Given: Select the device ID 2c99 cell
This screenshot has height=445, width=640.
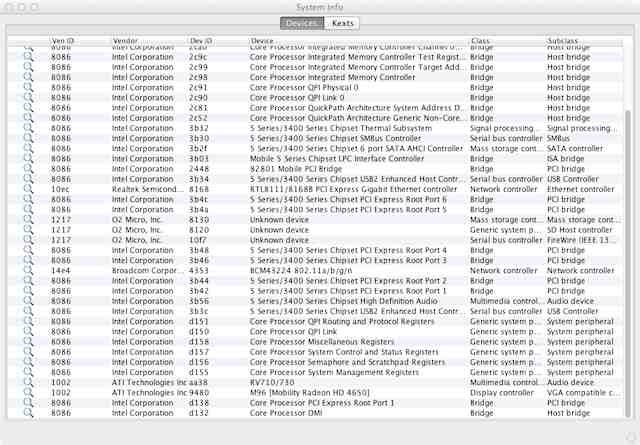Looking at the screenshot, I should pos(198,67).
